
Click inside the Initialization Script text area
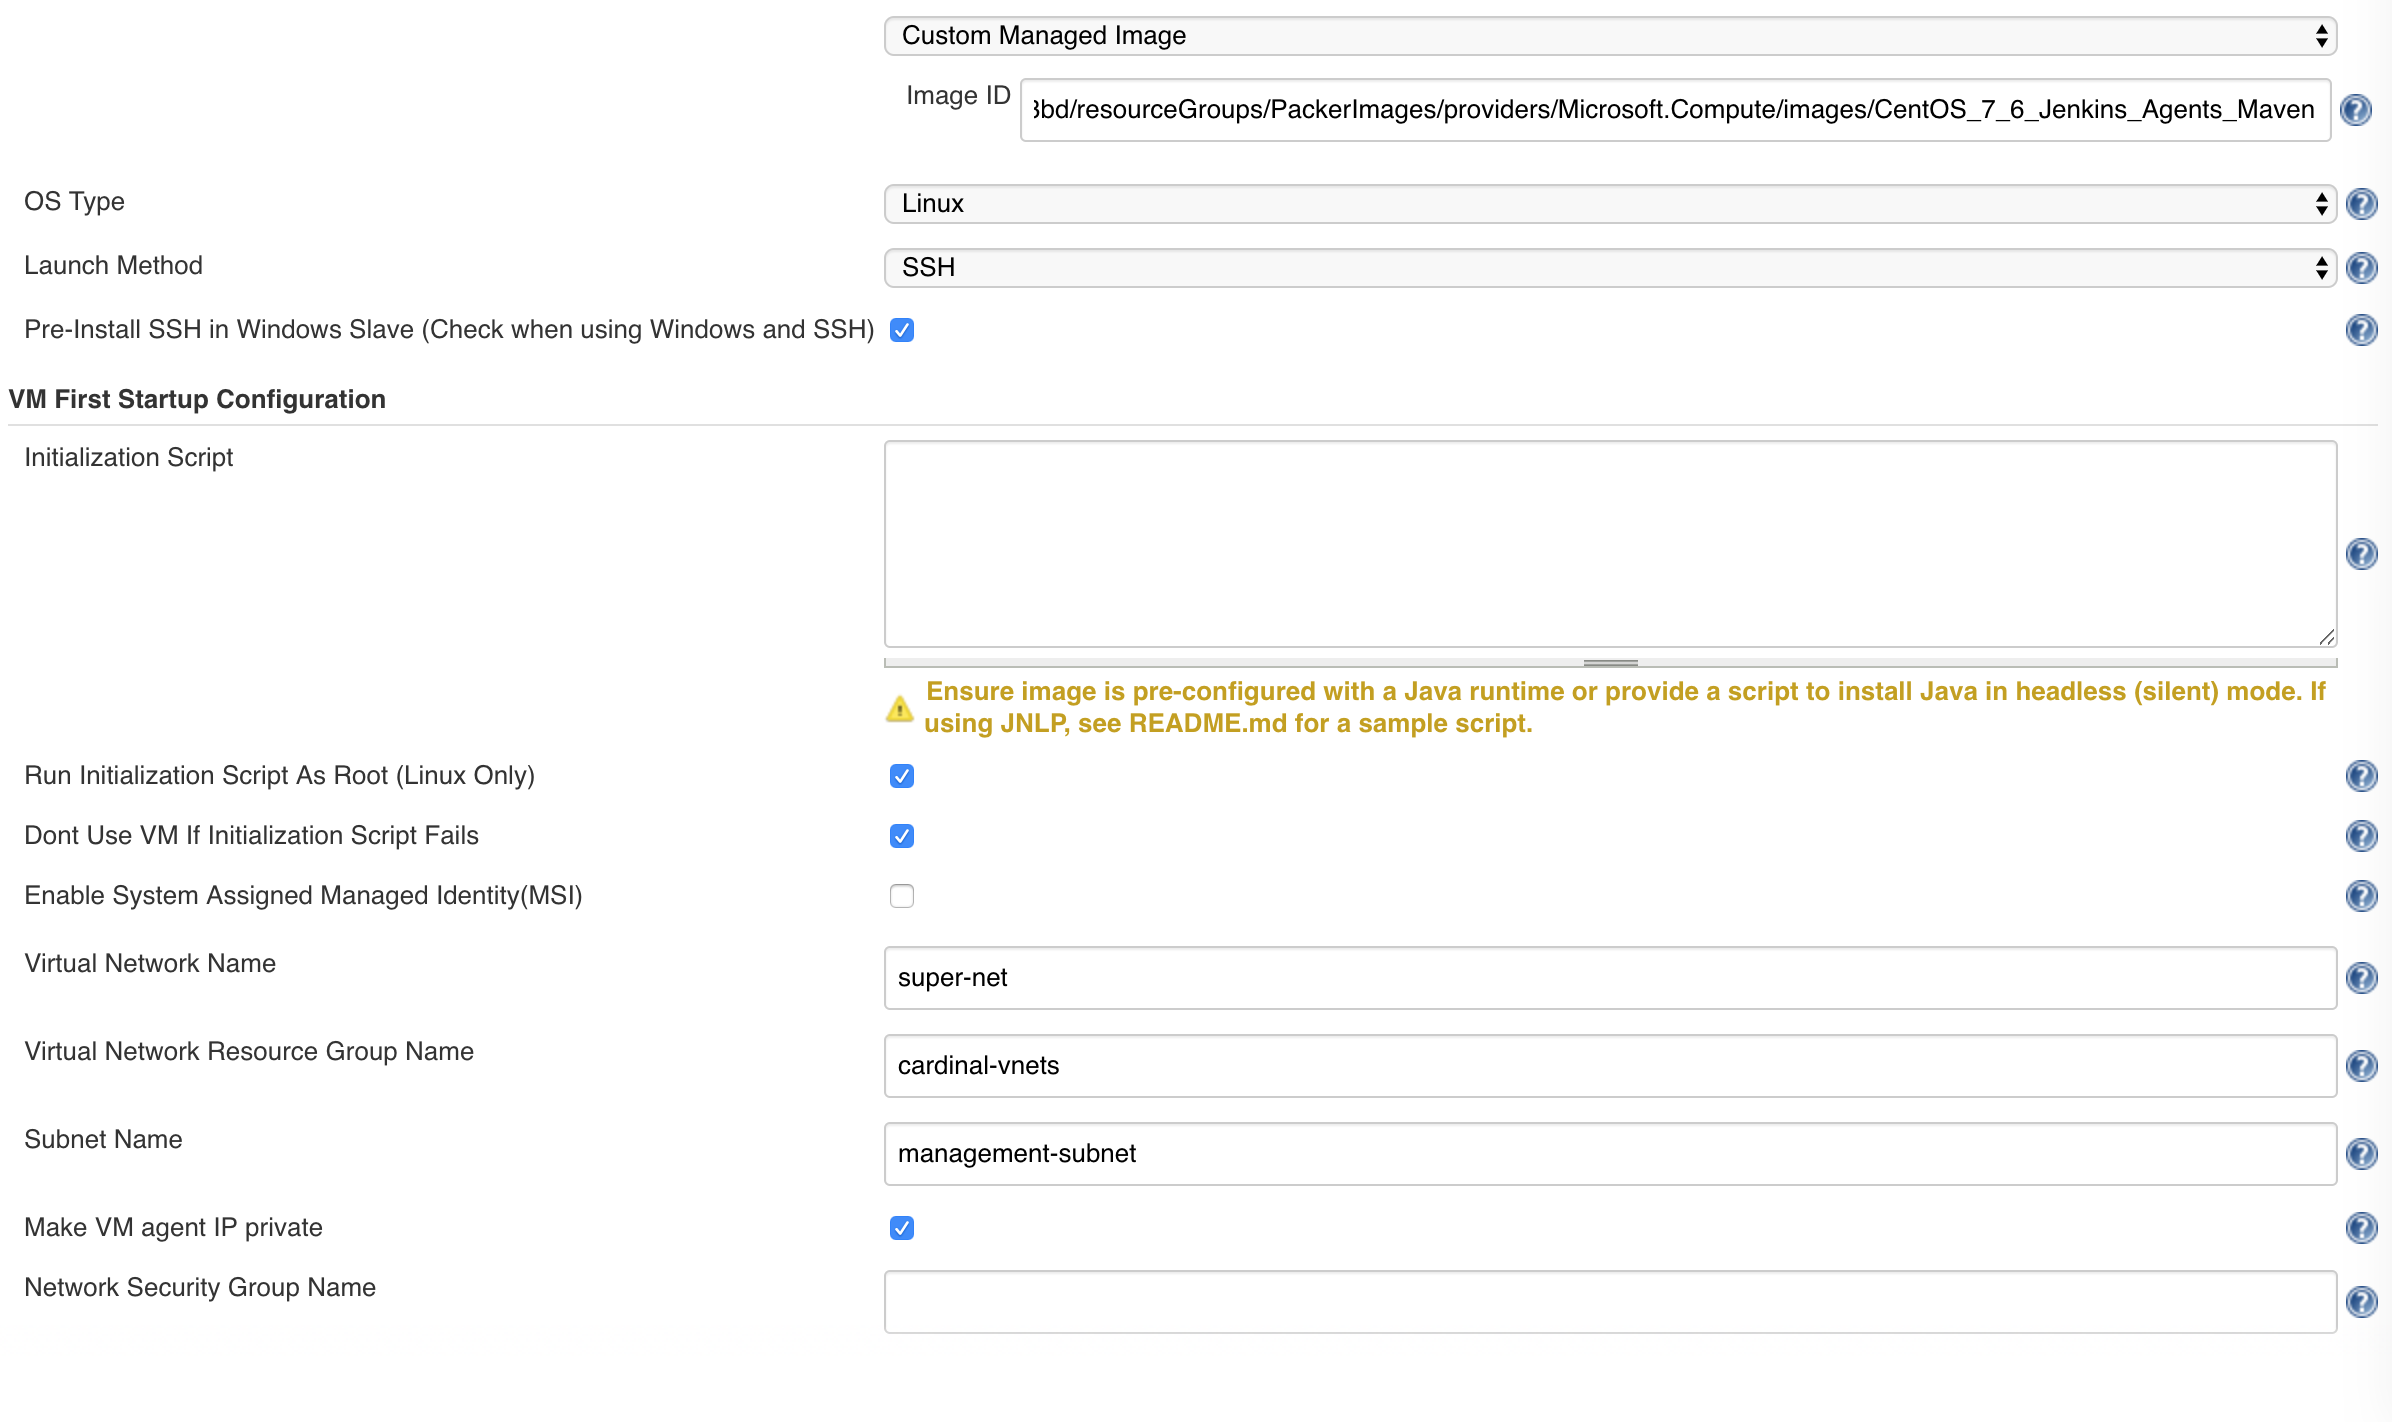(x=1610, y=544)
